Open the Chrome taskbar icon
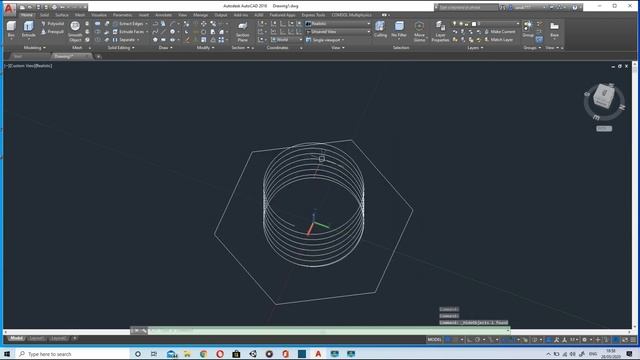 click(x=203, y=354)
